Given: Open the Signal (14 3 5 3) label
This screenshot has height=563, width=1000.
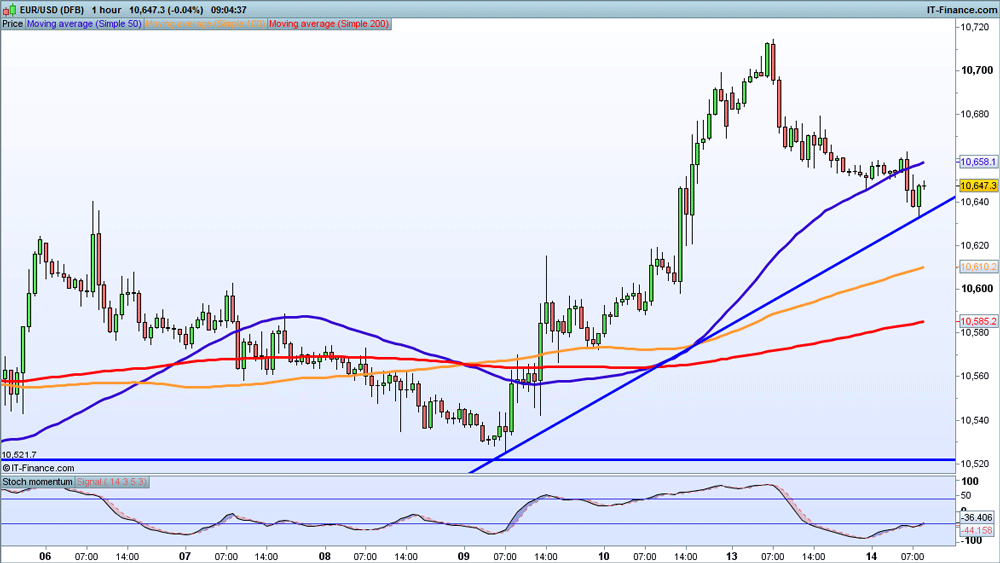Looking at the screenshot, I should point(112,482).
